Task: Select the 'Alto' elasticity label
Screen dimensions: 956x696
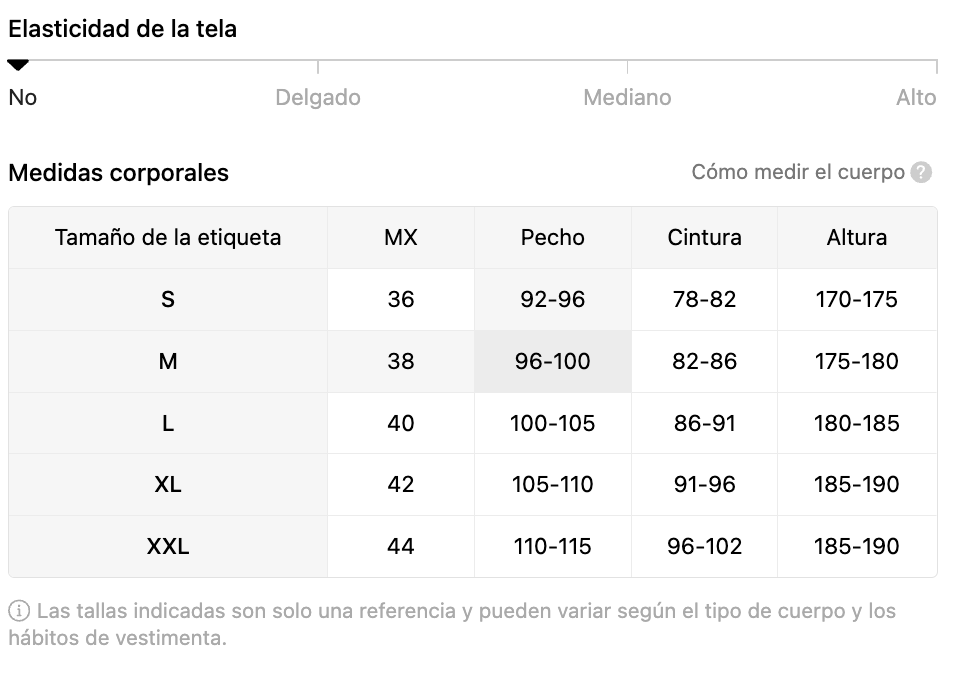Action: [x=916, y=98]
